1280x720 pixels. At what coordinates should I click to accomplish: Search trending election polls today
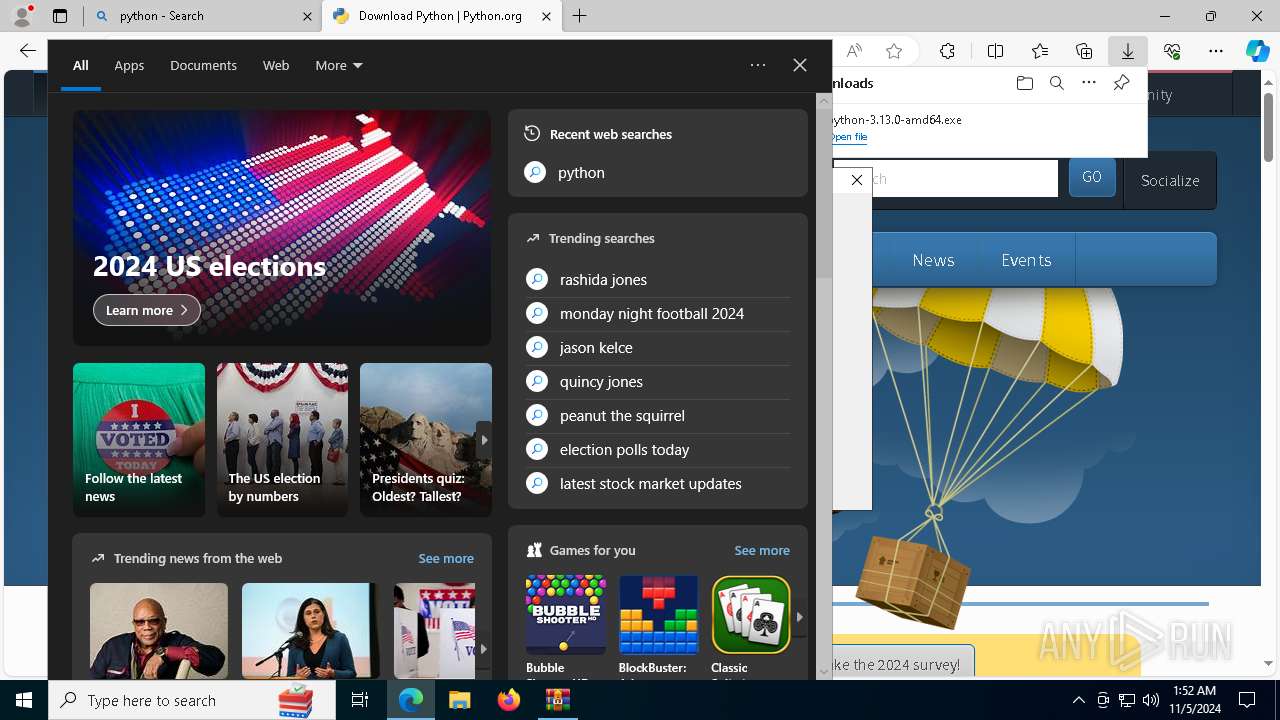click(657, 449)
